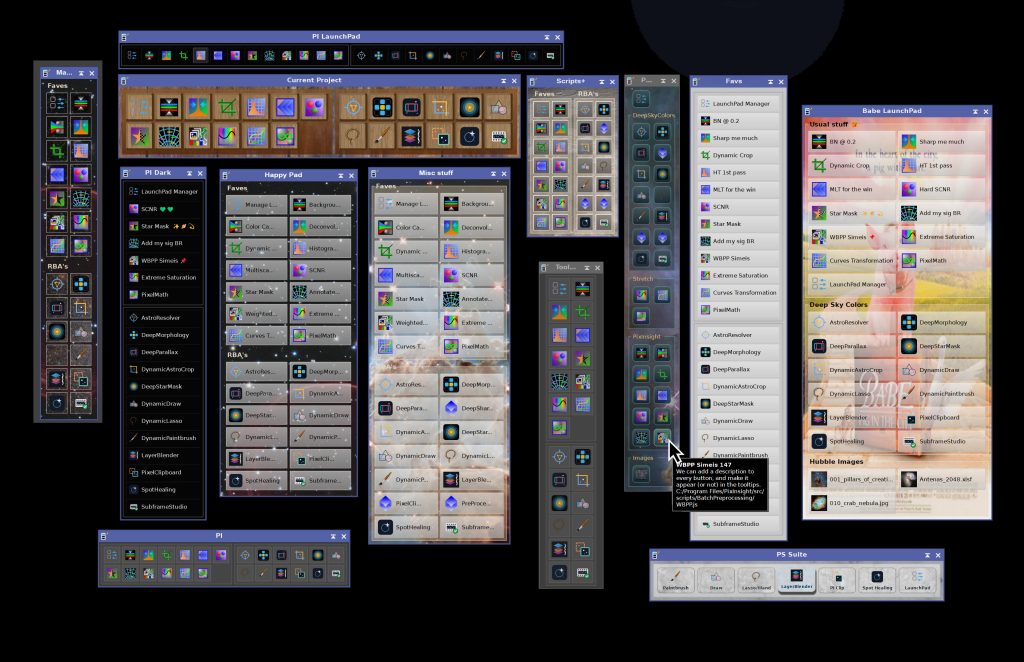Open DeepStarMask icon in the Tool... window
The width and height of the screenshot is (1024, 662).
pyautogui.click(x=560, y=503)
